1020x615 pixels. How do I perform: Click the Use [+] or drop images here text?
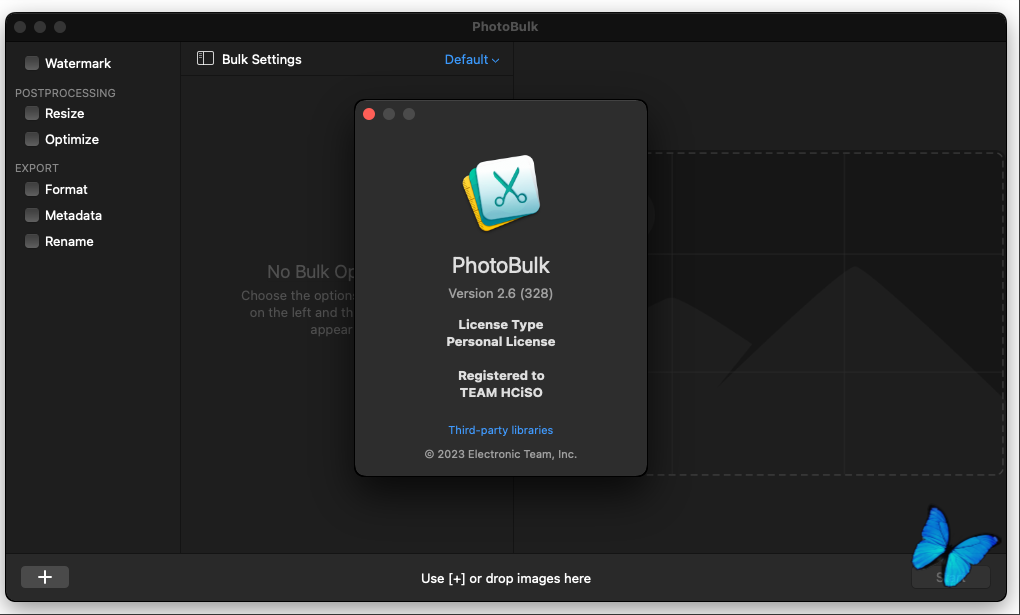pos(505,579)
